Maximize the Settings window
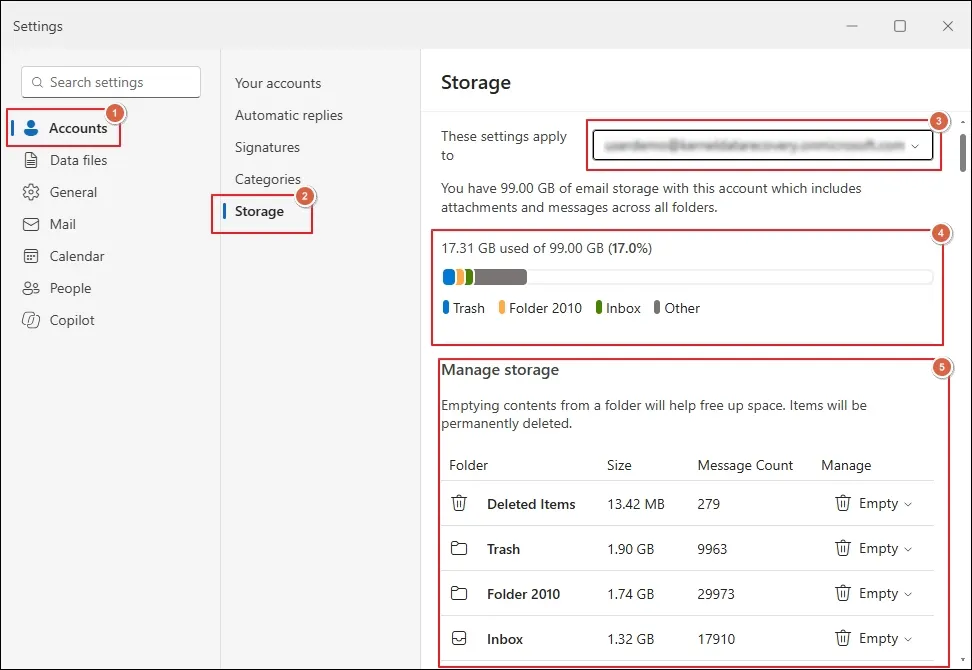Viewport: 972px width, 670px height. click(899, 26)
